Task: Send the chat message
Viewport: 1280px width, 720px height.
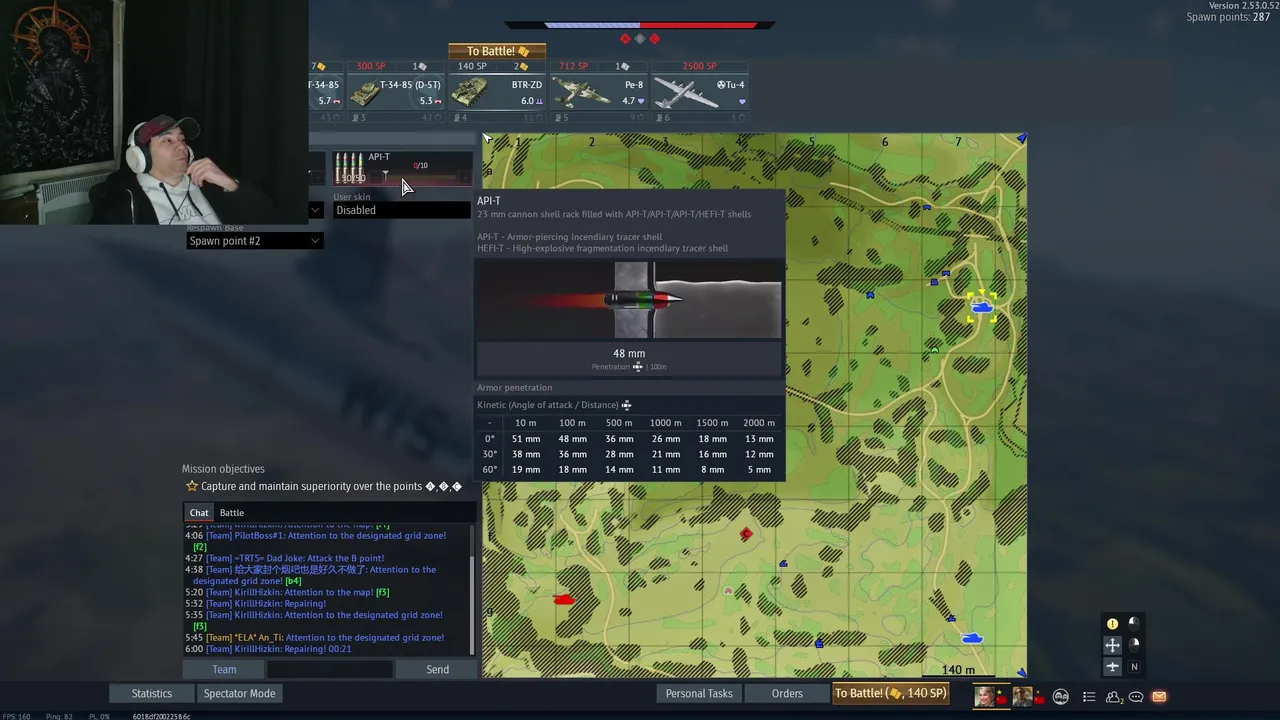Action: pos(437,670)
